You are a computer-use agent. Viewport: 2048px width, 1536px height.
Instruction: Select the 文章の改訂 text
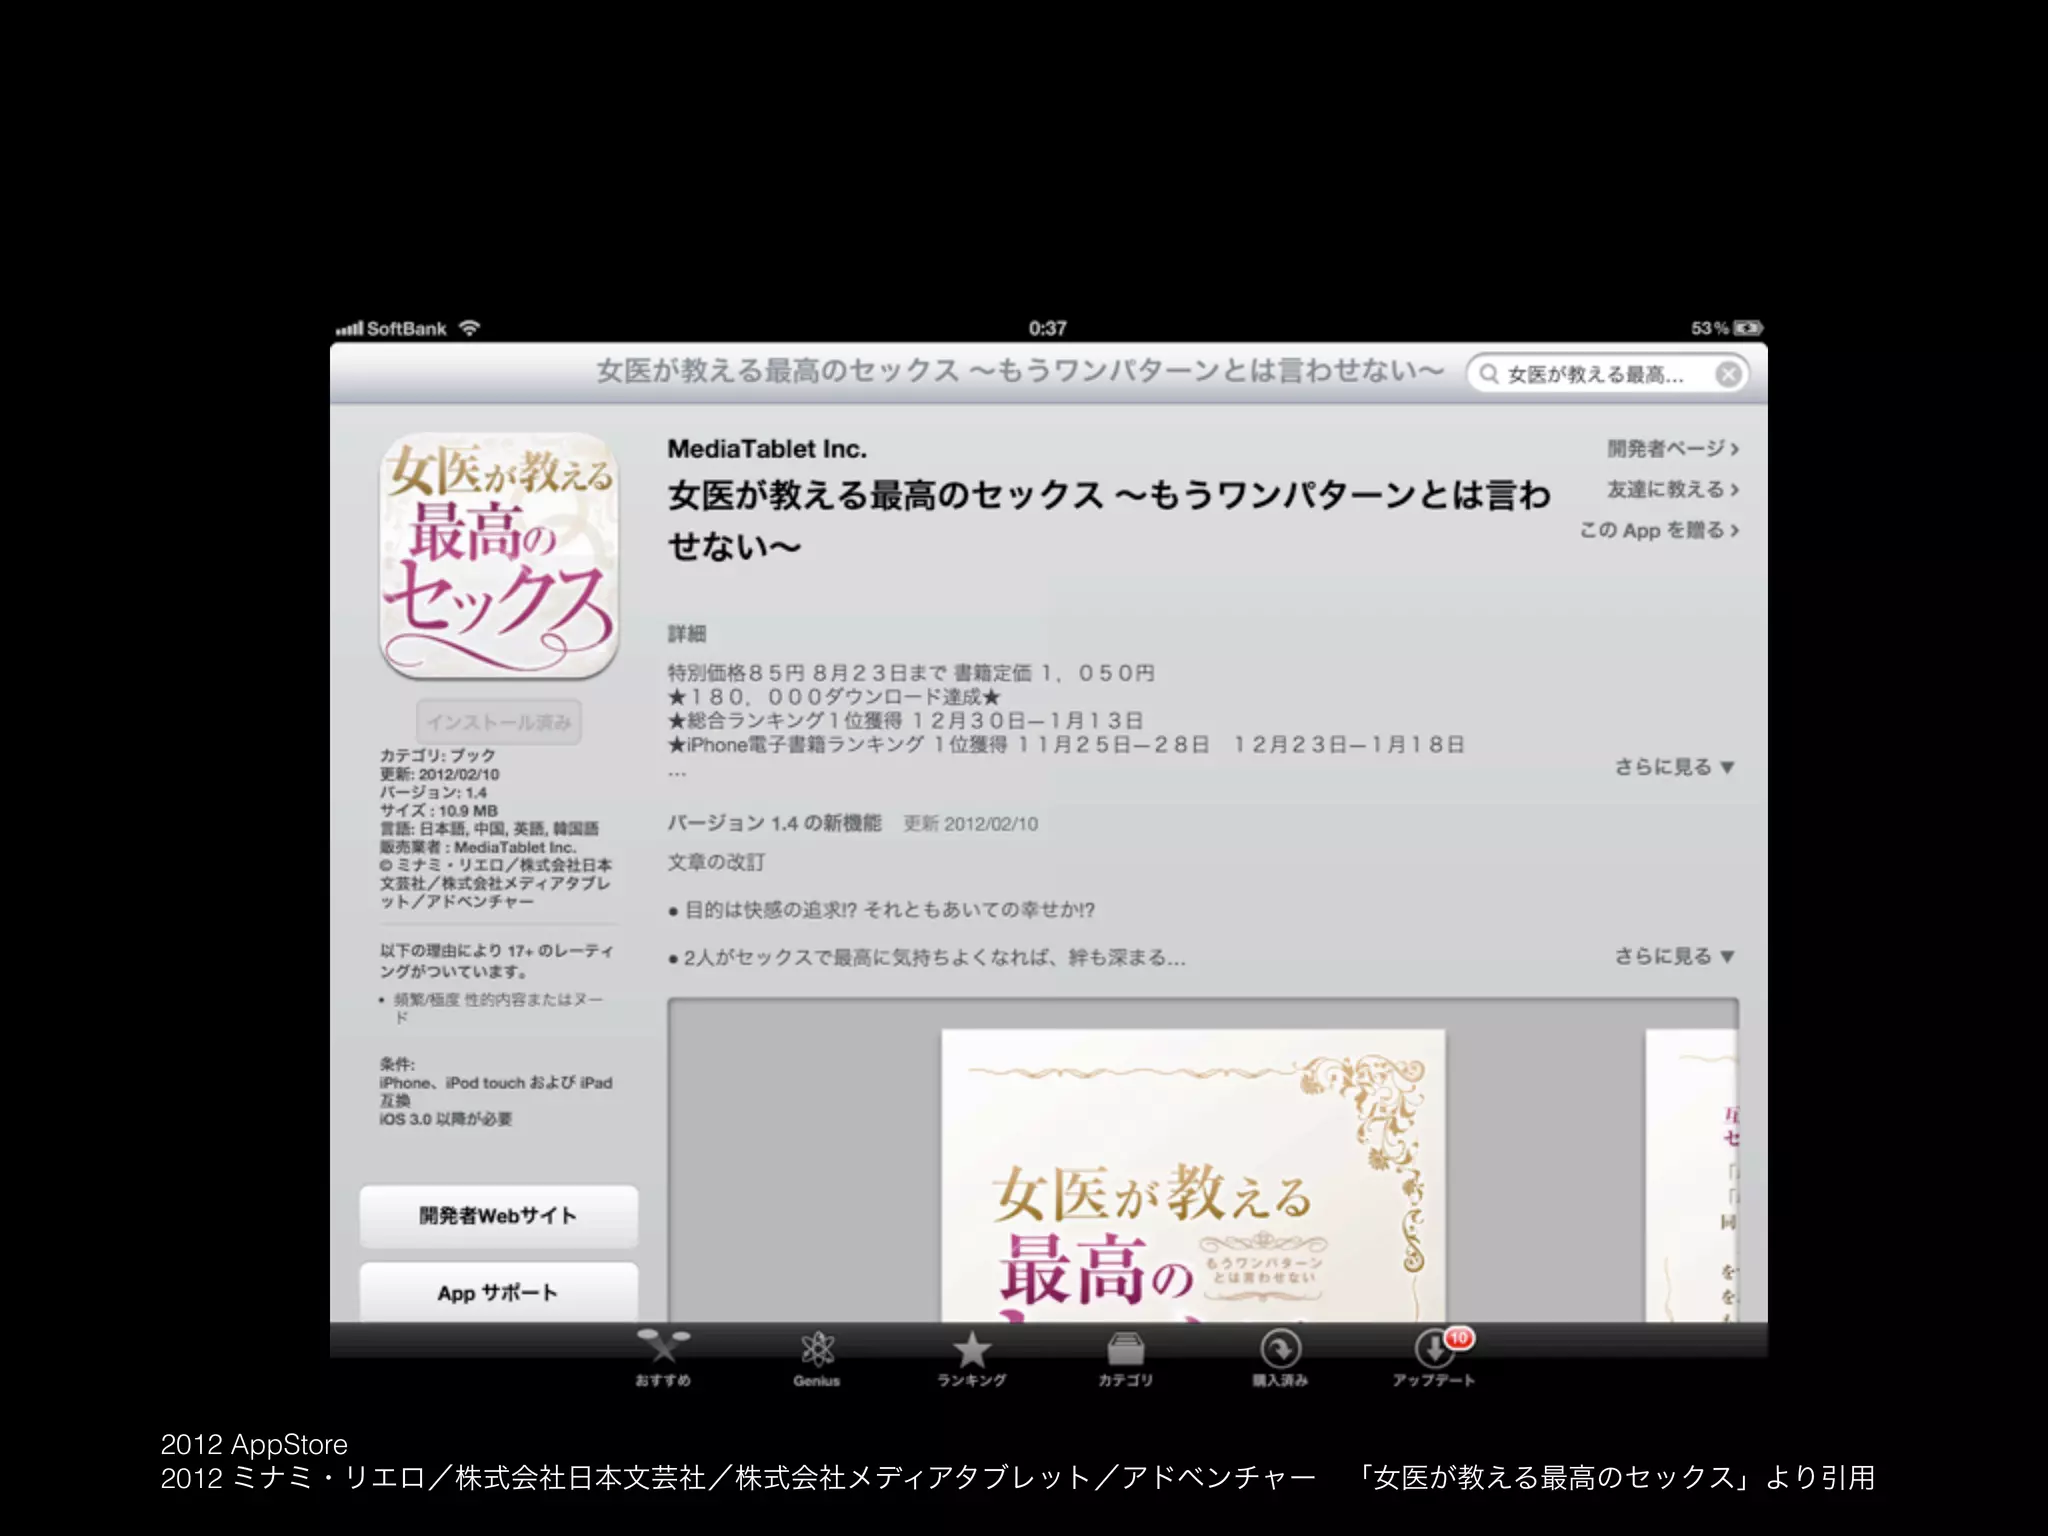click(716, 862)
